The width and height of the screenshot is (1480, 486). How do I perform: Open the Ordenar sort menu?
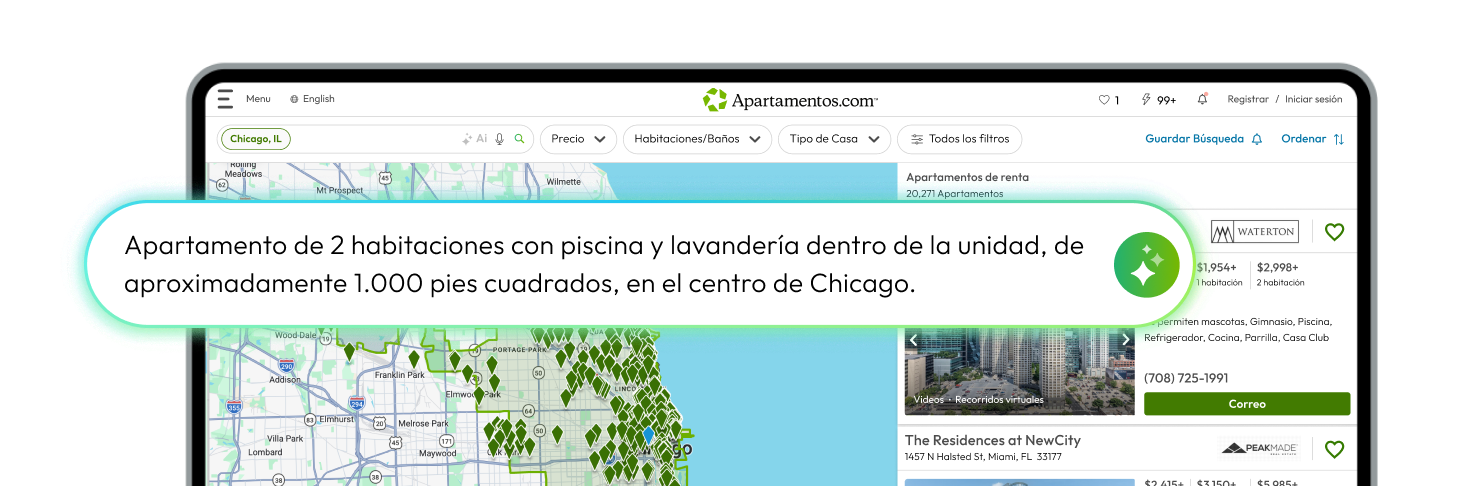(1312, 139)
